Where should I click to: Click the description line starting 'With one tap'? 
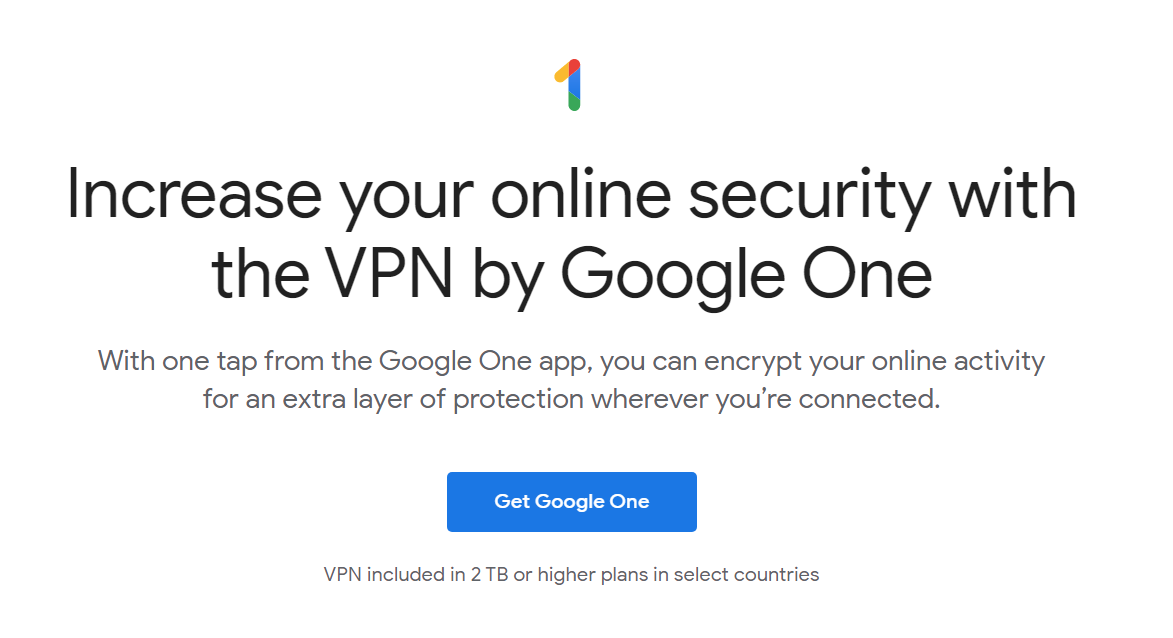click(572, 361)
